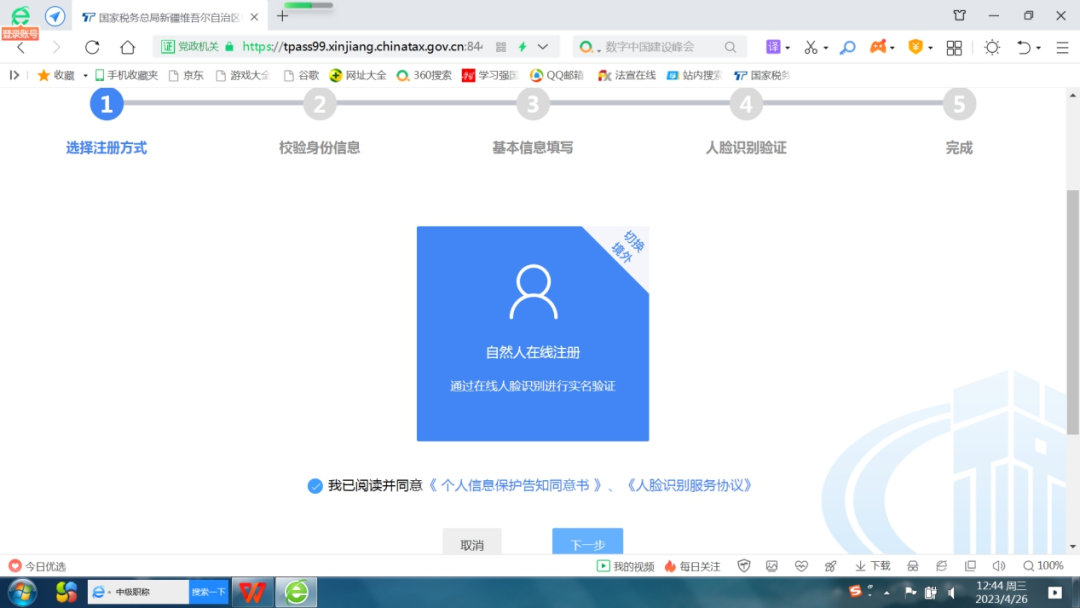Open the translate tool icon in toolbar
This screenshot has height=608, width=1080.
773,47
